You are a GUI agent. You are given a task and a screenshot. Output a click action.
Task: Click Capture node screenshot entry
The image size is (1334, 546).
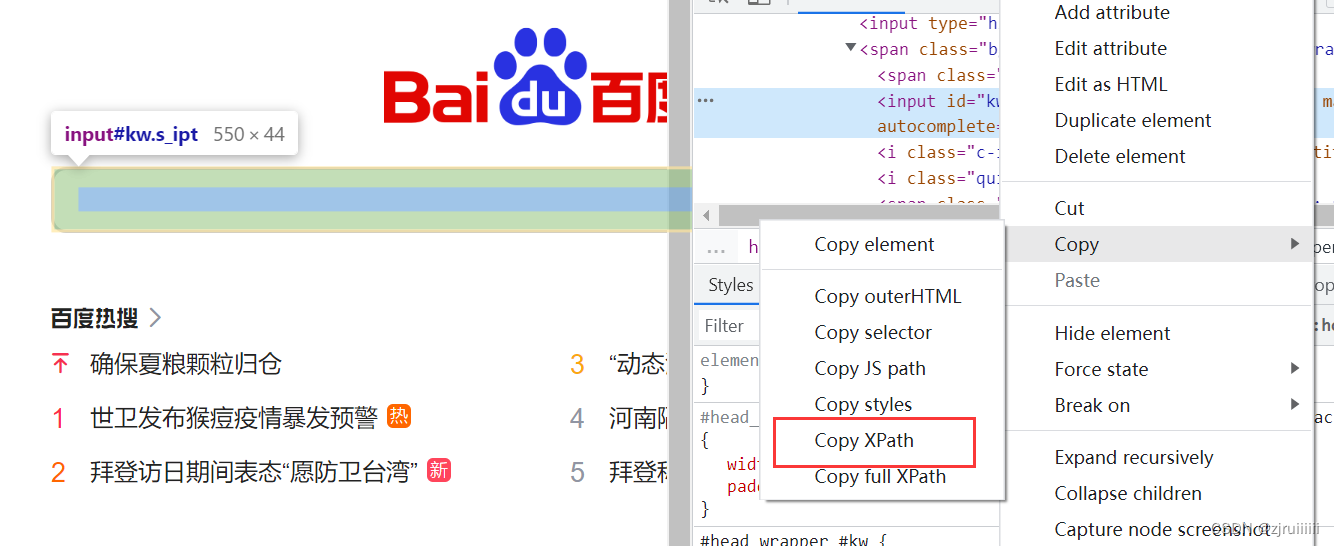pyautogui.click(x=1162, y=530)
